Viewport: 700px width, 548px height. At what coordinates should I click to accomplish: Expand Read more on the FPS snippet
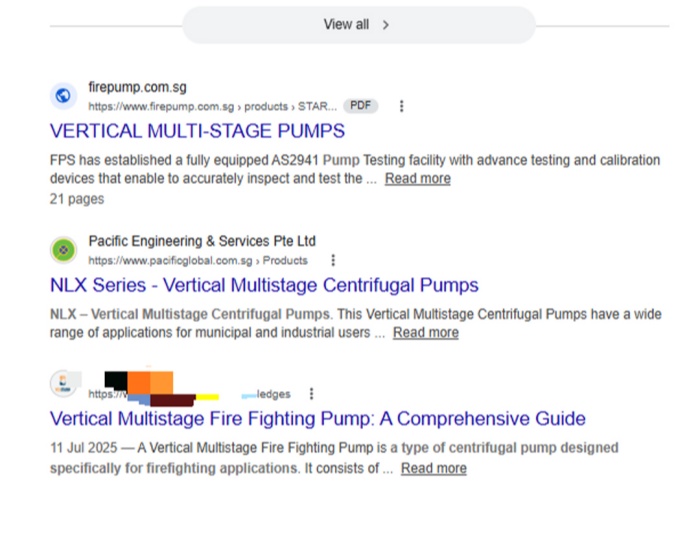pyautogui.click(x=417, y=179)
